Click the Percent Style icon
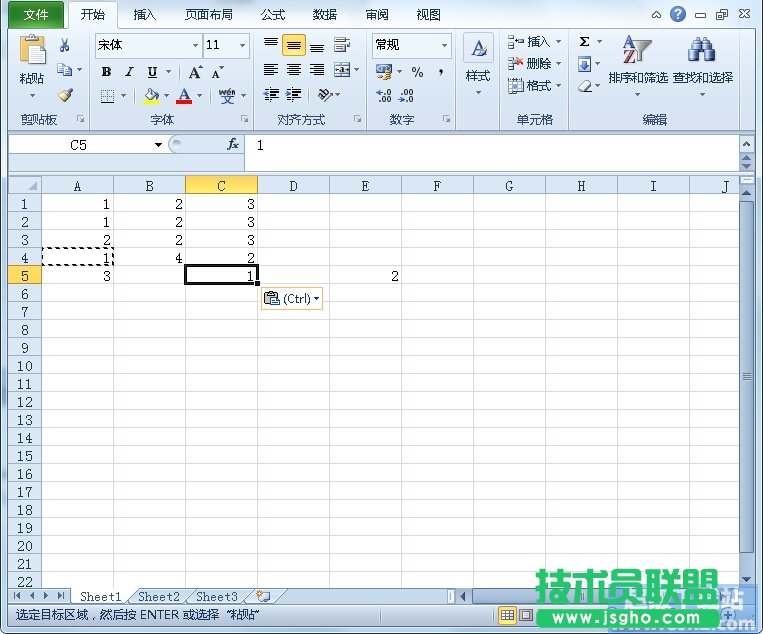 (417, 72)
